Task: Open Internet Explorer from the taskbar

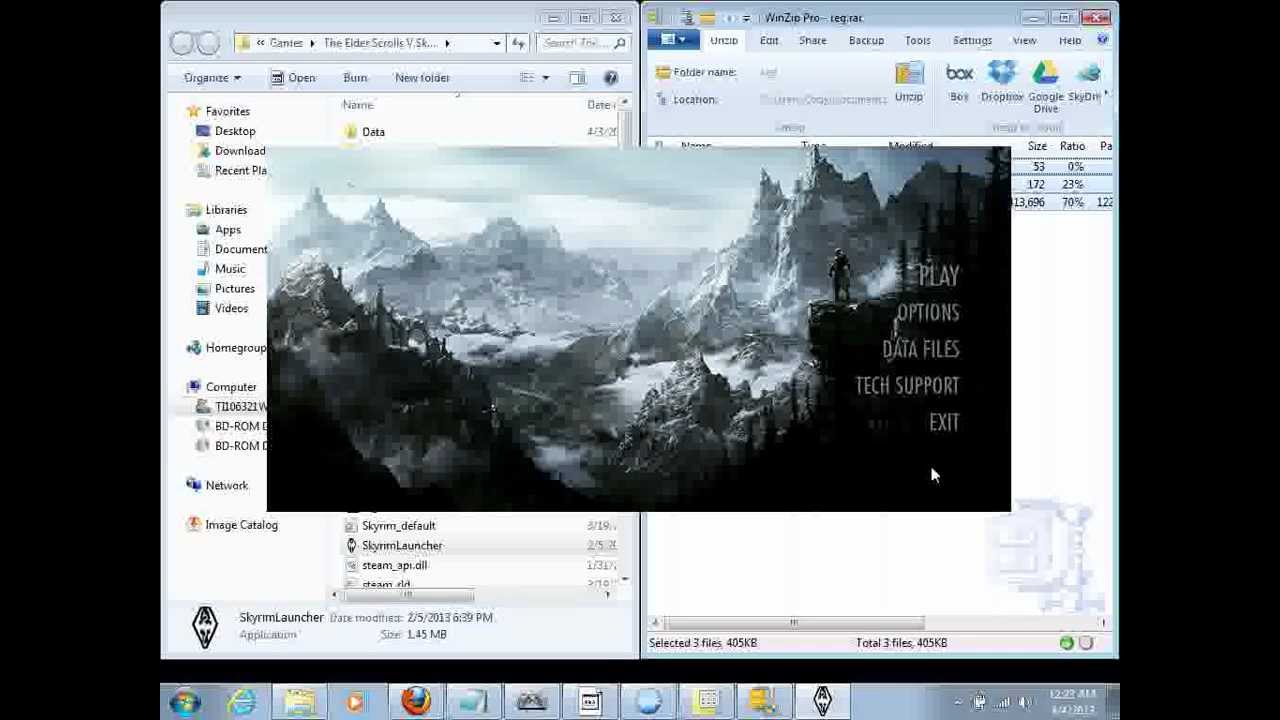Action: coord(242,702)
